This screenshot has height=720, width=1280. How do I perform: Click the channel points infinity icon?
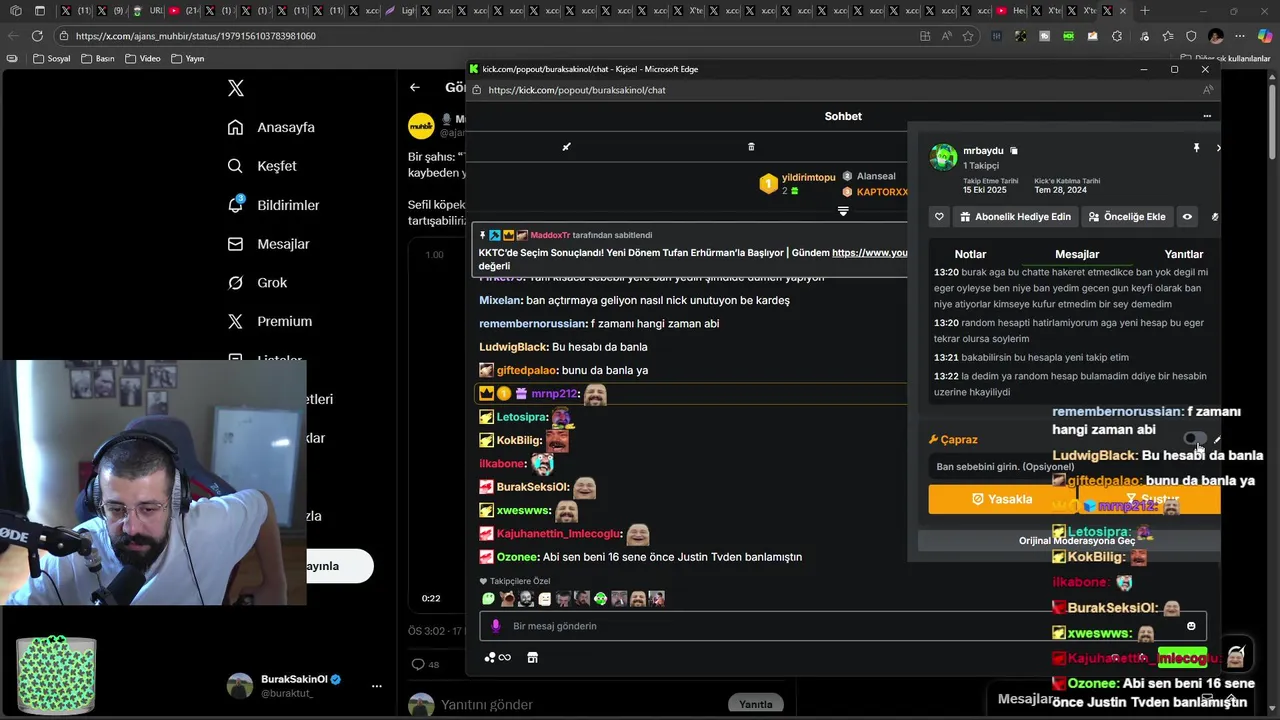498,657
